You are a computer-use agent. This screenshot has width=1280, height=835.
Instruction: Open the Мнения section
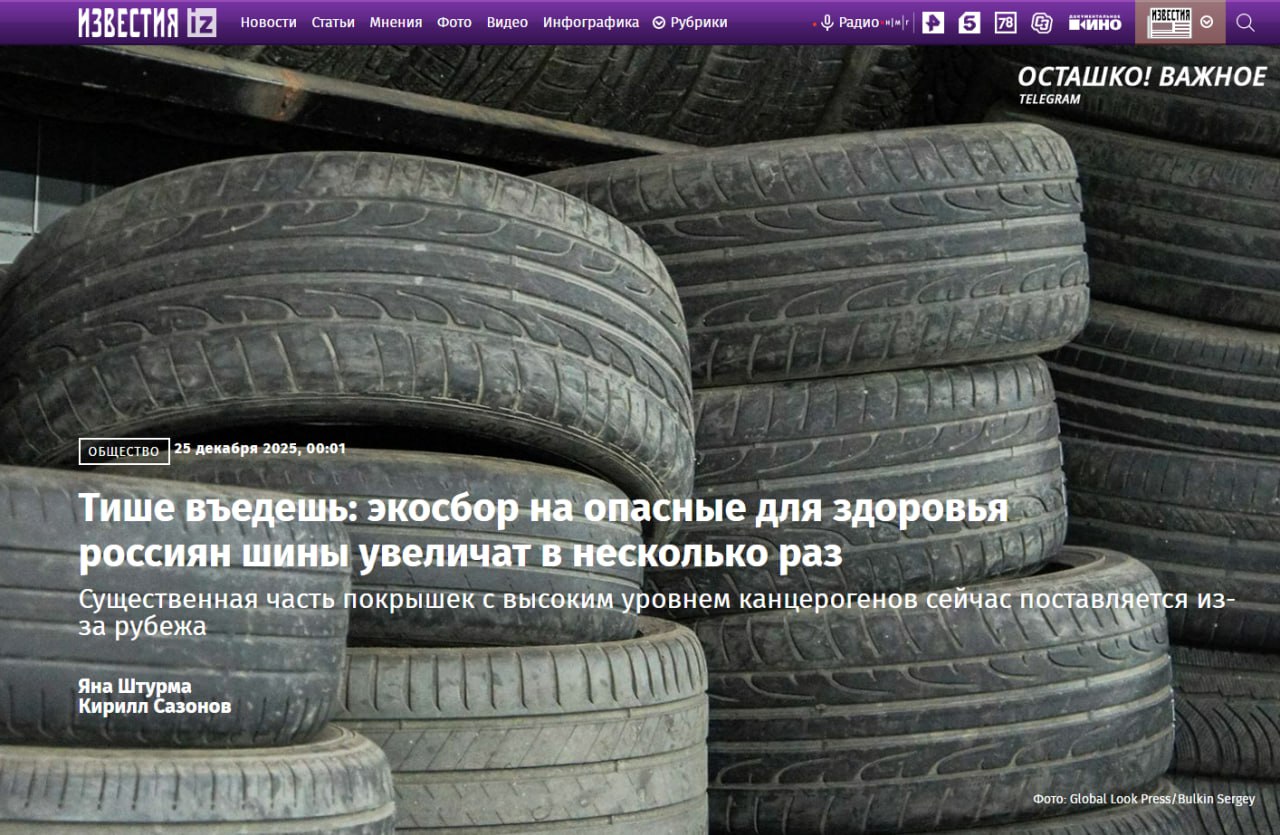(x=396, y=22)
